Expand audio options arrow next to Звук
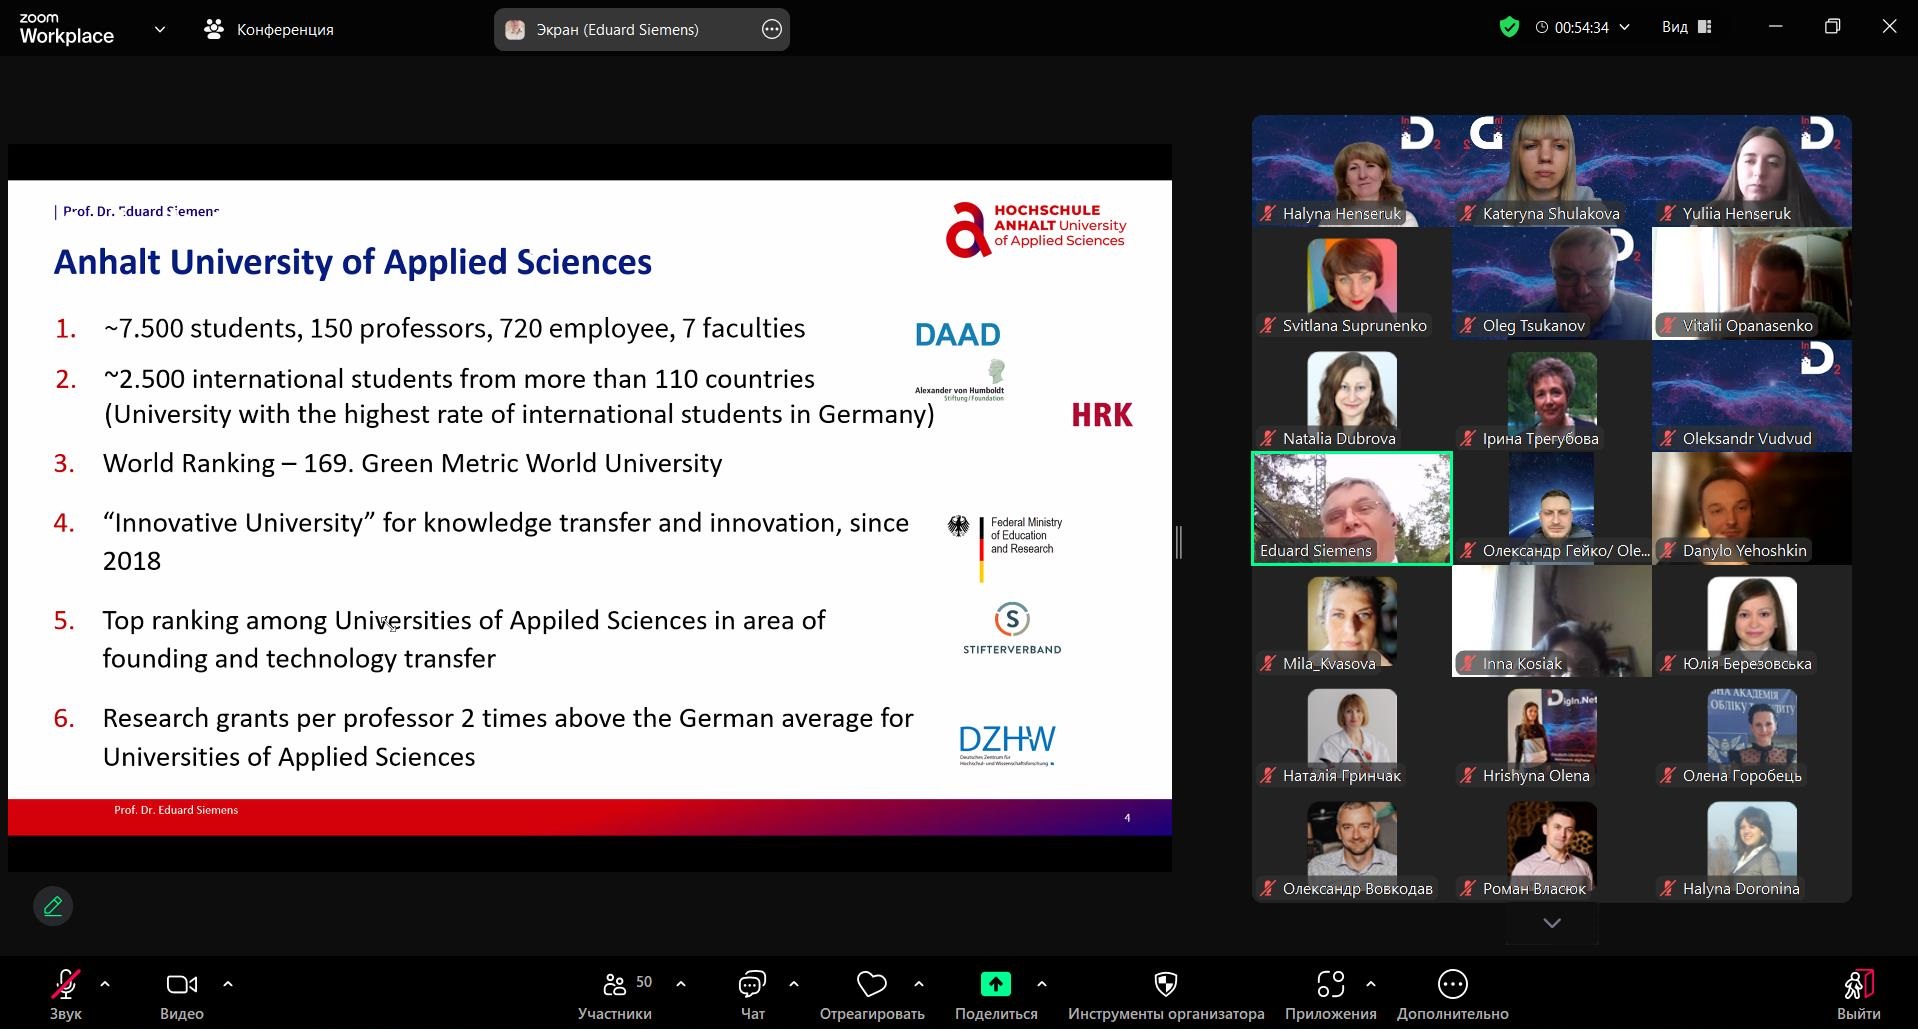 pyautogui.click(x=105, y=984)
